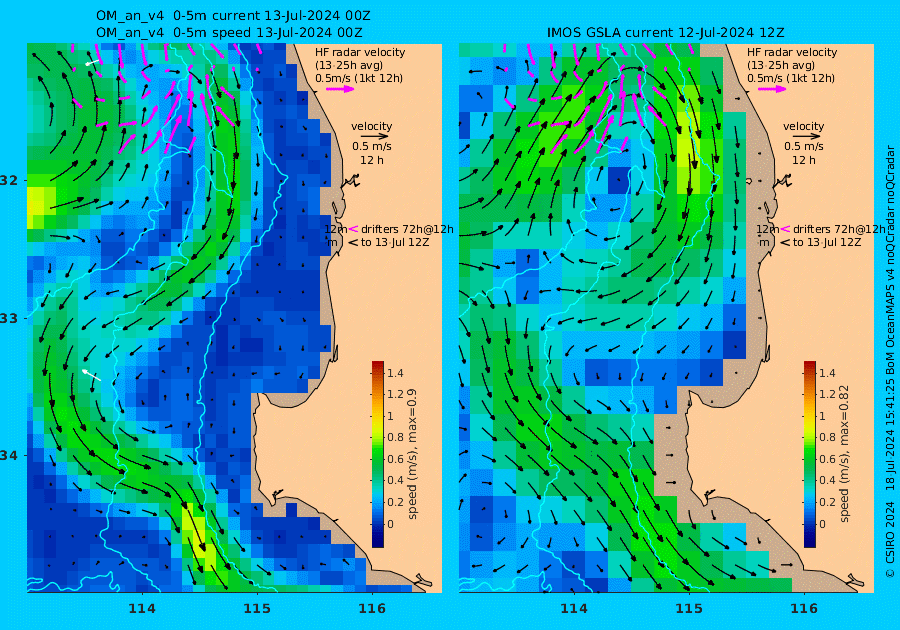
Task: Click the OM_an_v4 0-5m speed title line
Action: coord(229,32)
